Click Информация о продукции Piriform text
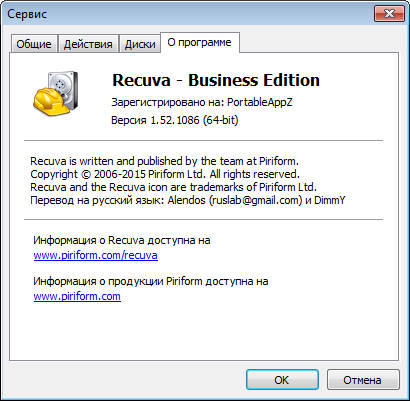The height and width of the screenshot is (401, 410). click(151, 281)
